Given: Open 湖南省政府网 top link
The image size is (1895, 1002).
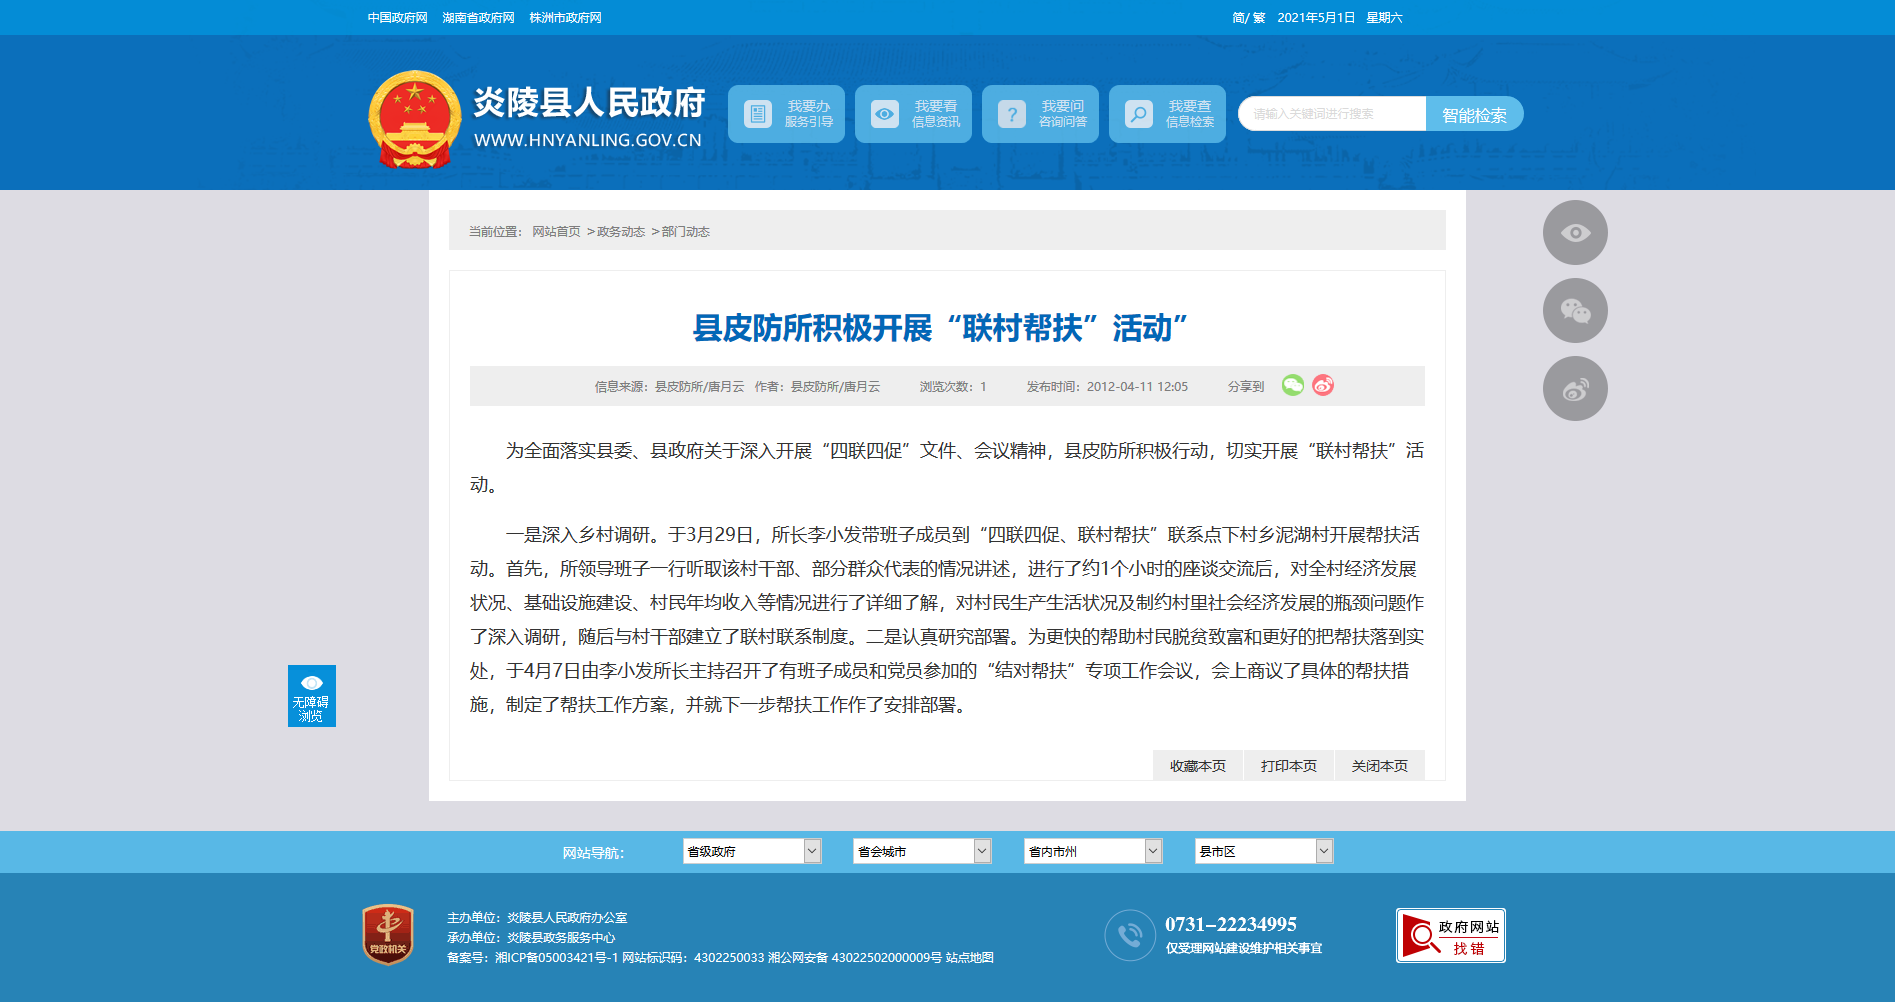Looking at the screenshot, I should pos(478,18).
